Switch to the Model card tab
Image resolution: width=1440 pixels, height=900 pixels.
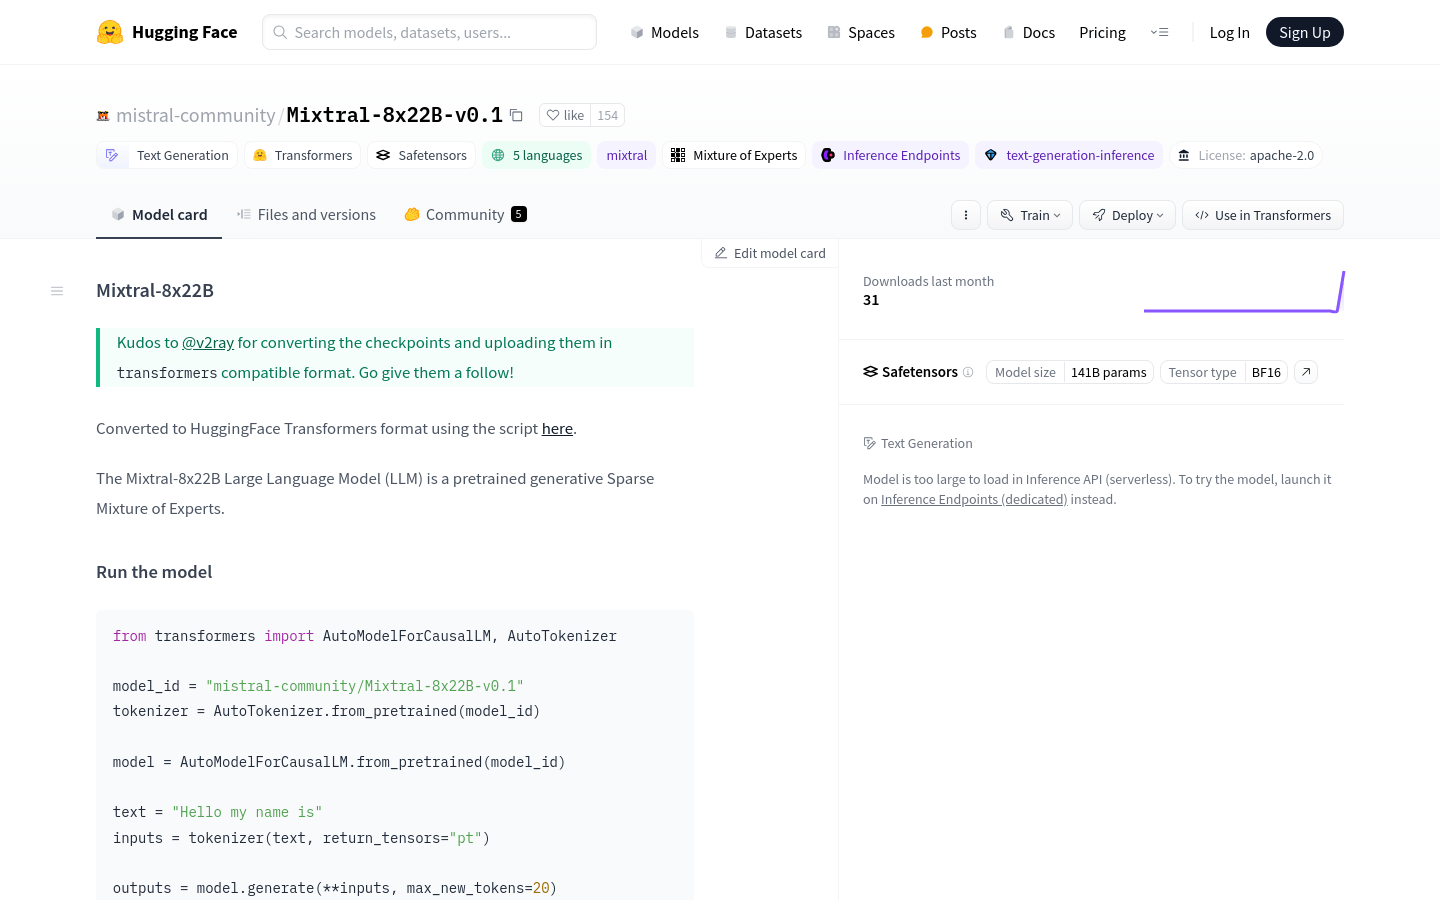click(159, 215)
